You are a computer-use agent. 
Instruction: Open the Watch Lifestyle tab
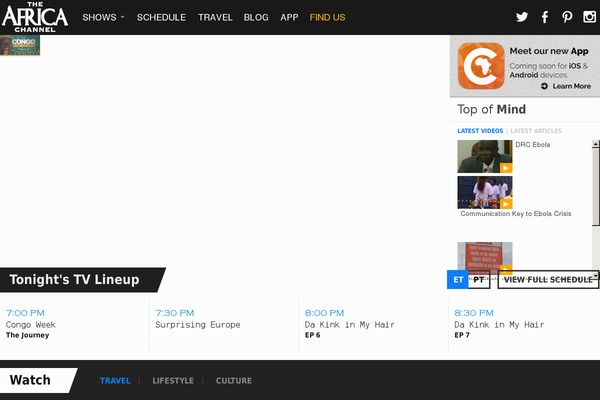173,380
